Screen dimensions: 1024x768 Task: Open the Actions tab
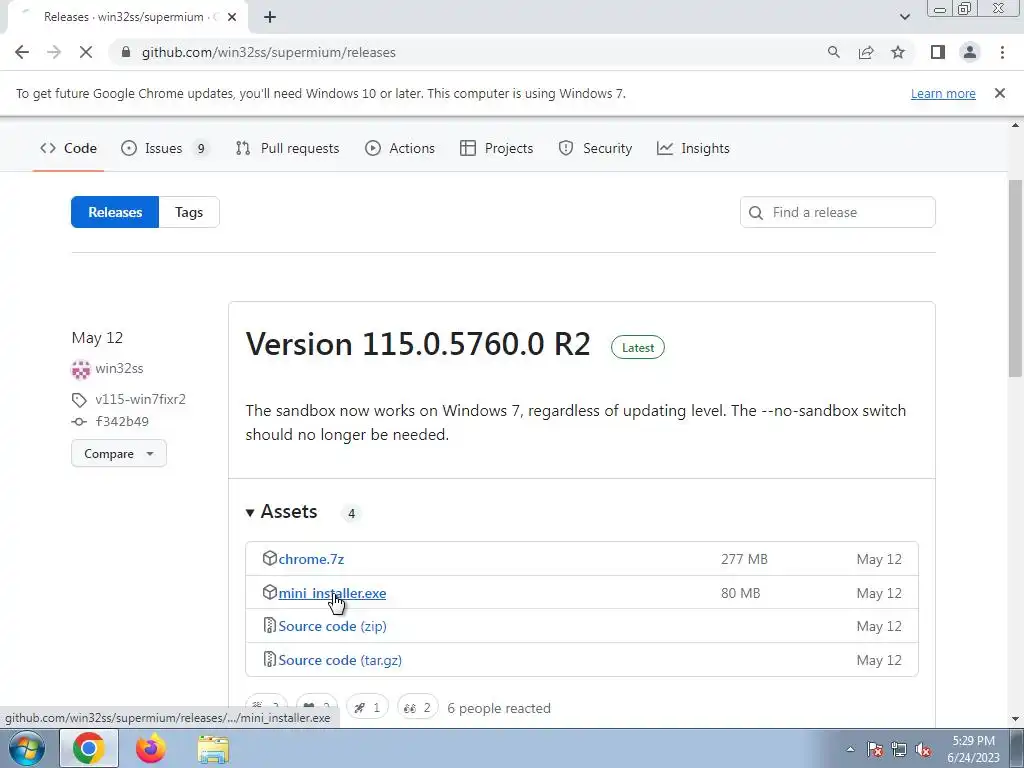point(400,148)
